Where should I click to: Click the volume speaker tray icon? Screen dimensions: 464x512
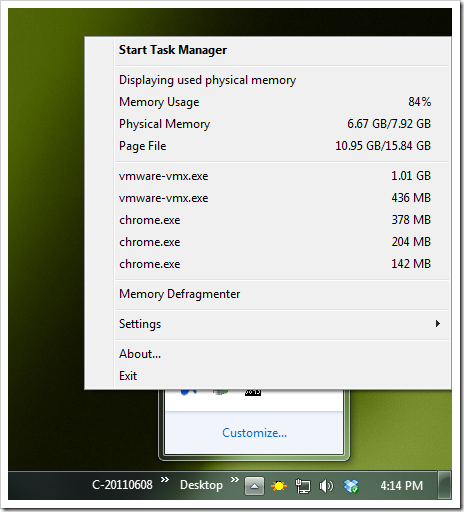click(326, 486)
